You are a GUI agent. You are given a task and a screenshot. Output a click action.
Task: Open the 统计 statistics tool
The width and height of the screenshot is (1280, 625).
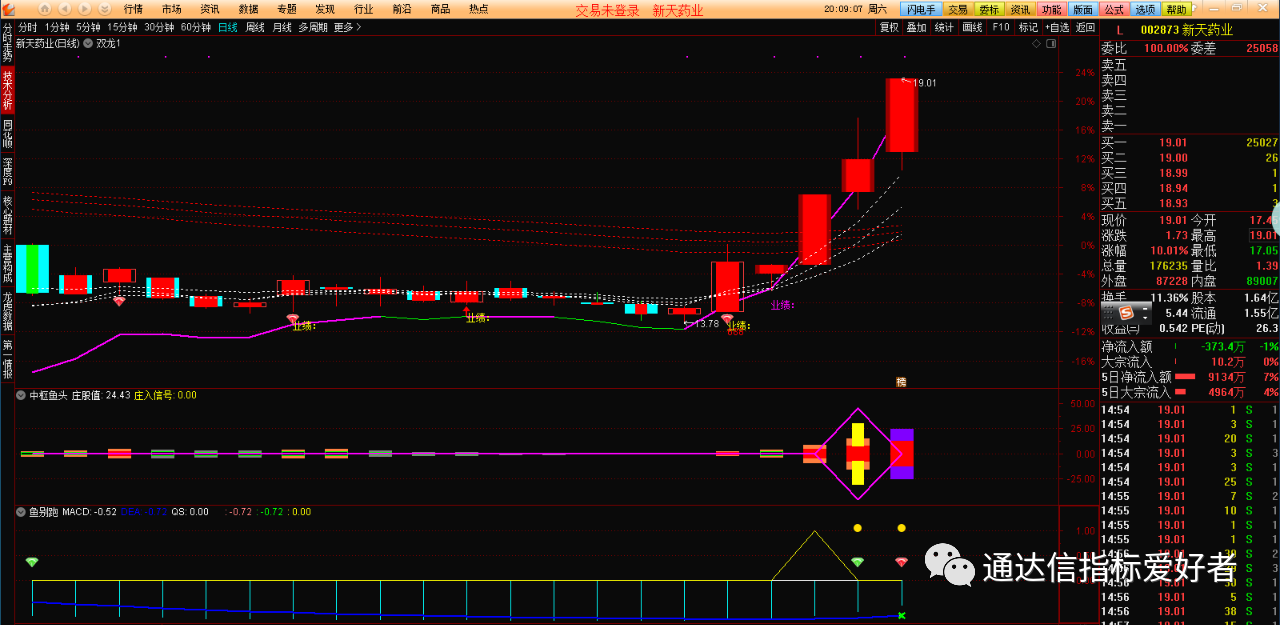tap(944, 27)
